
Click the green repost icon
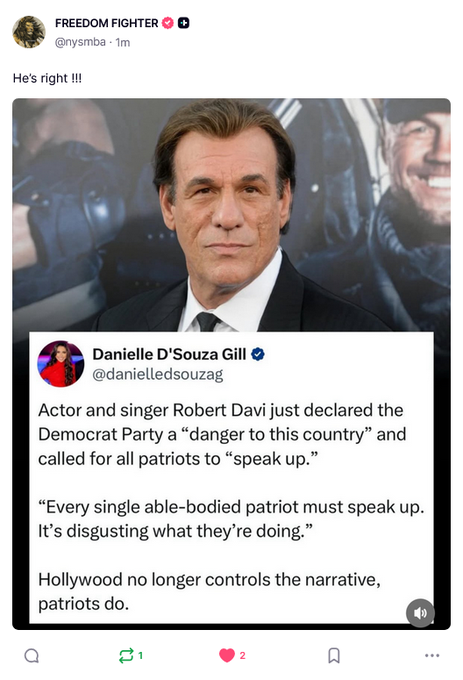pos(126,655)
